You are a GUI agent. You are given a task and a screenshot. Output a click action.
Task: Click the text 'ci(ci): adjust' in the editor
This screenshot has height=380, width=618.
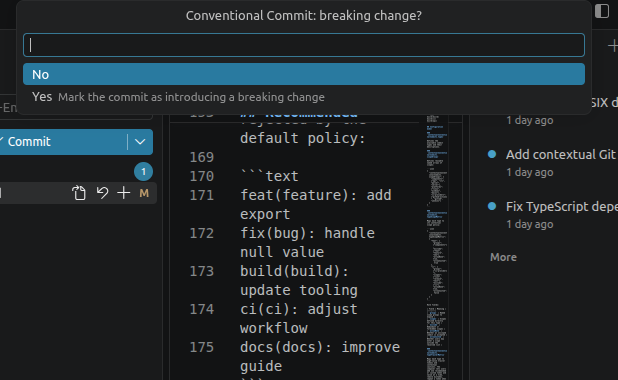(x=299, y=309)
